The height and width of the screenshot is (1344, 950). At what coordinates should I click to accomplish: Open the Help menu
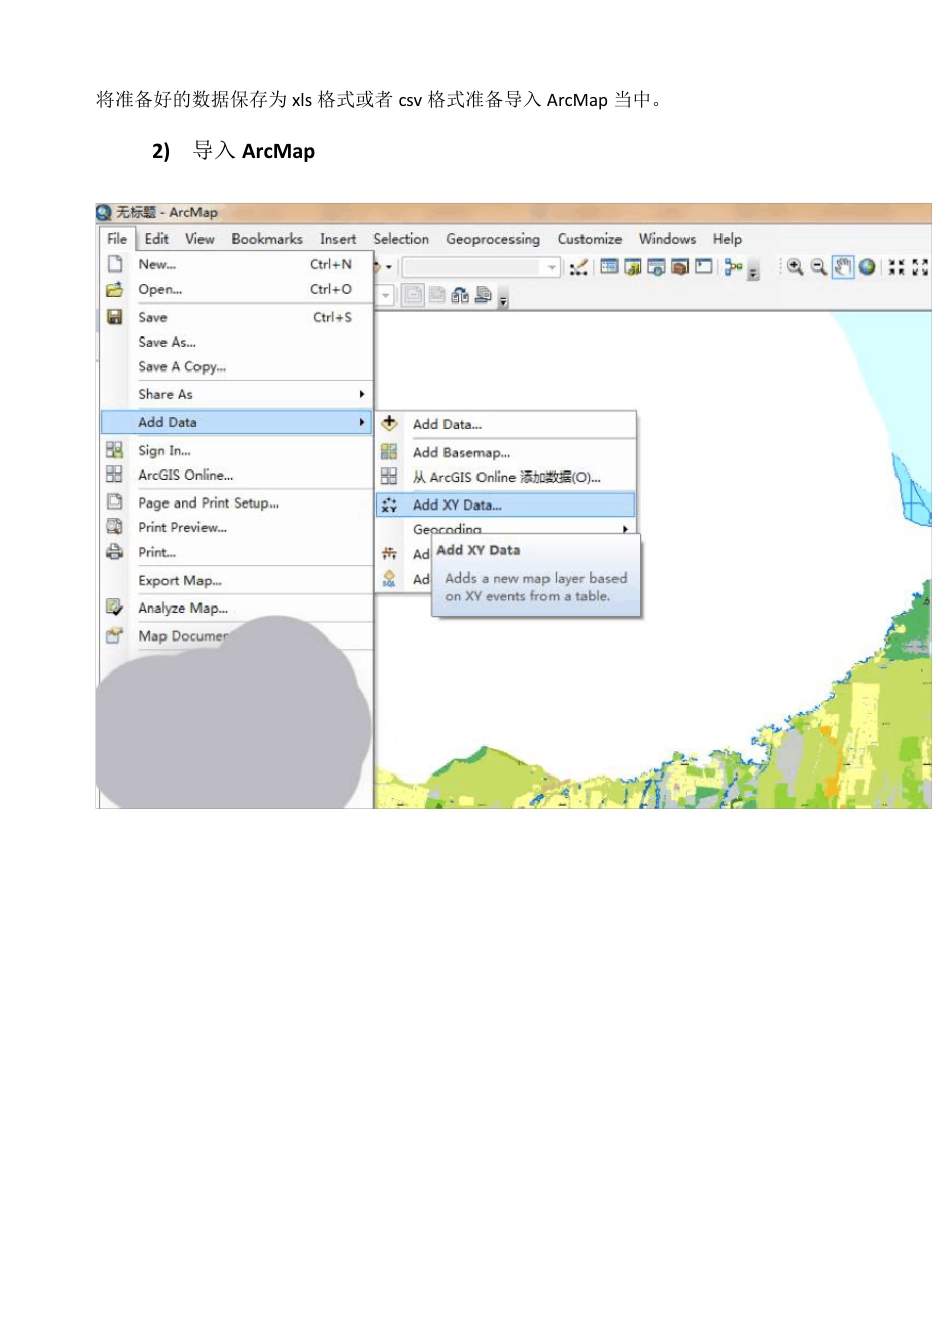coord(727,238)
